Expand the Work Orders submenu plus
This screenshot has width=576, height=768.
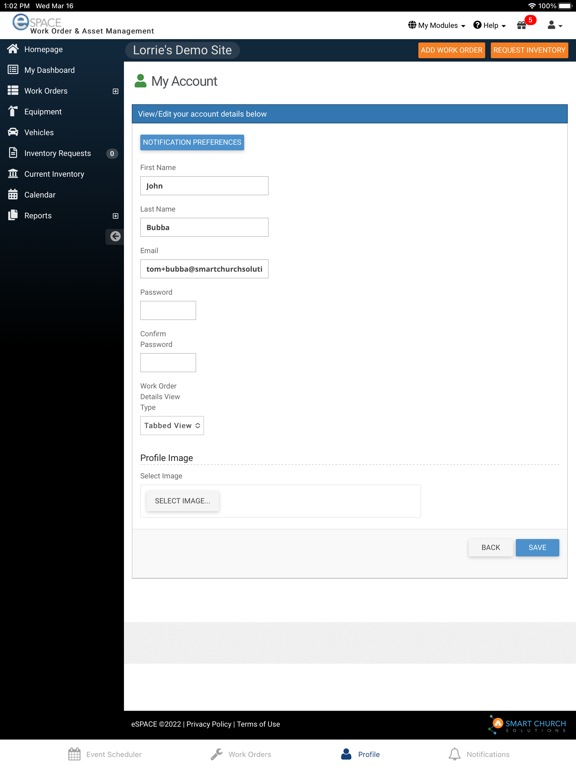tap(116, 91)
